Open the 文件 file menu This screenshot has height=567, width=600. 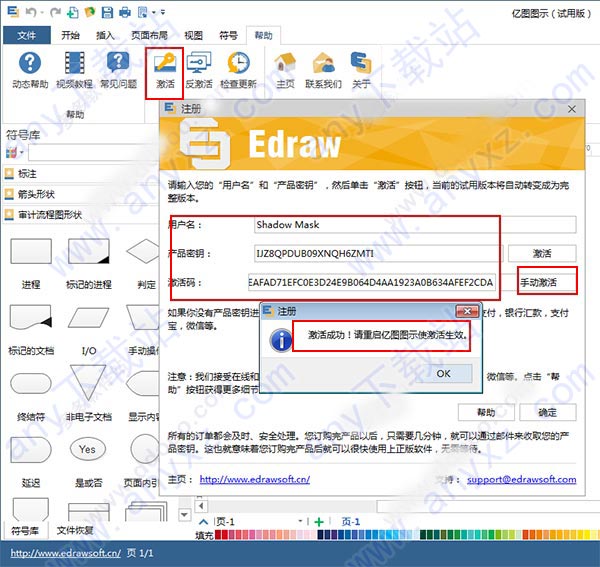coord(27,36)
